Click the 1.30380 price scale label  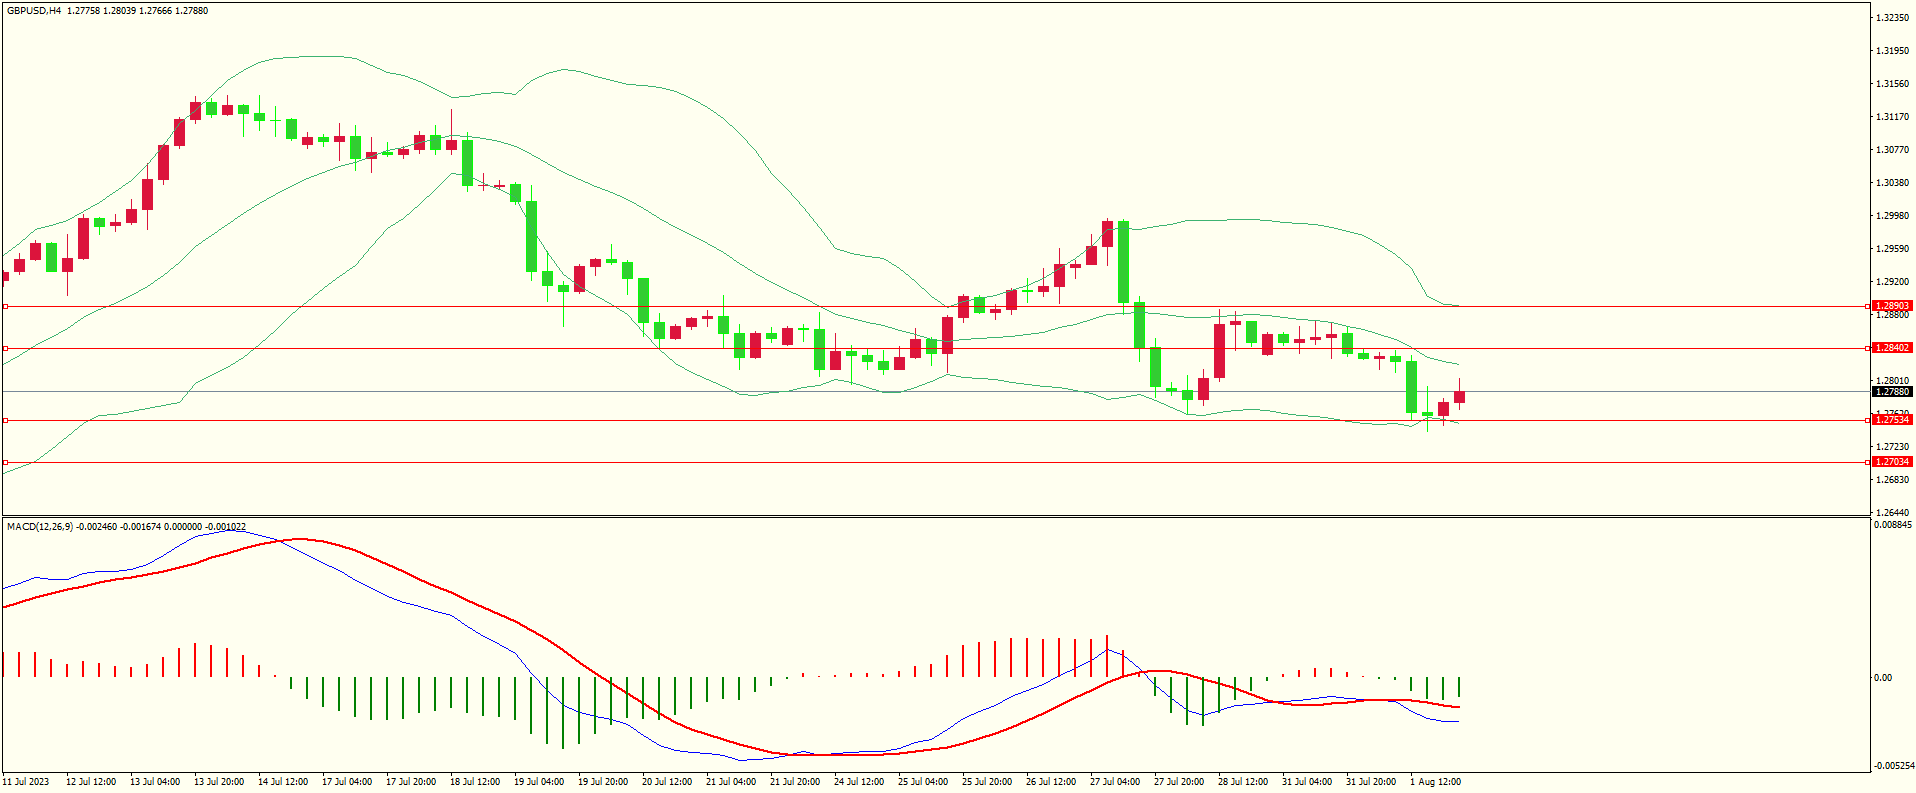[x=1892, y=183]
